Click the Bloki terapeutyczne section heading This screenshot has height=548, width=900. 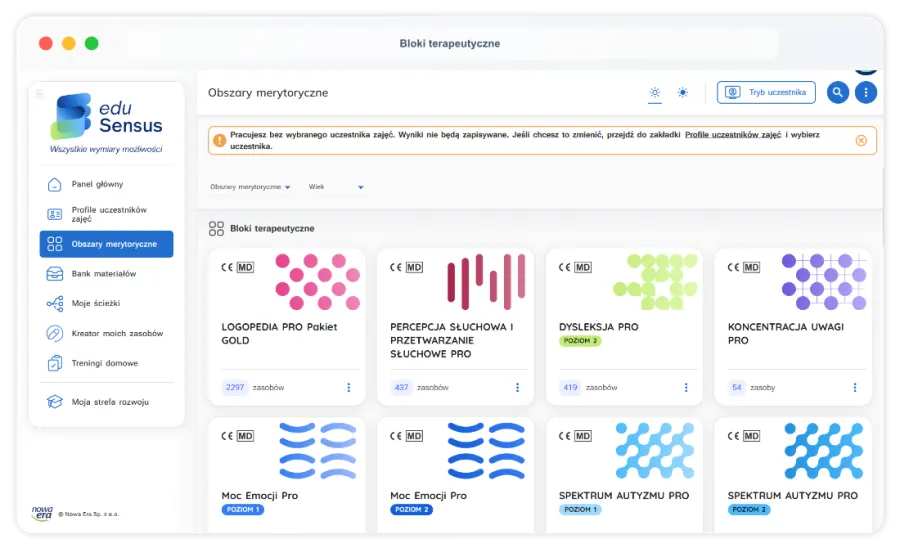coord(272,228)
